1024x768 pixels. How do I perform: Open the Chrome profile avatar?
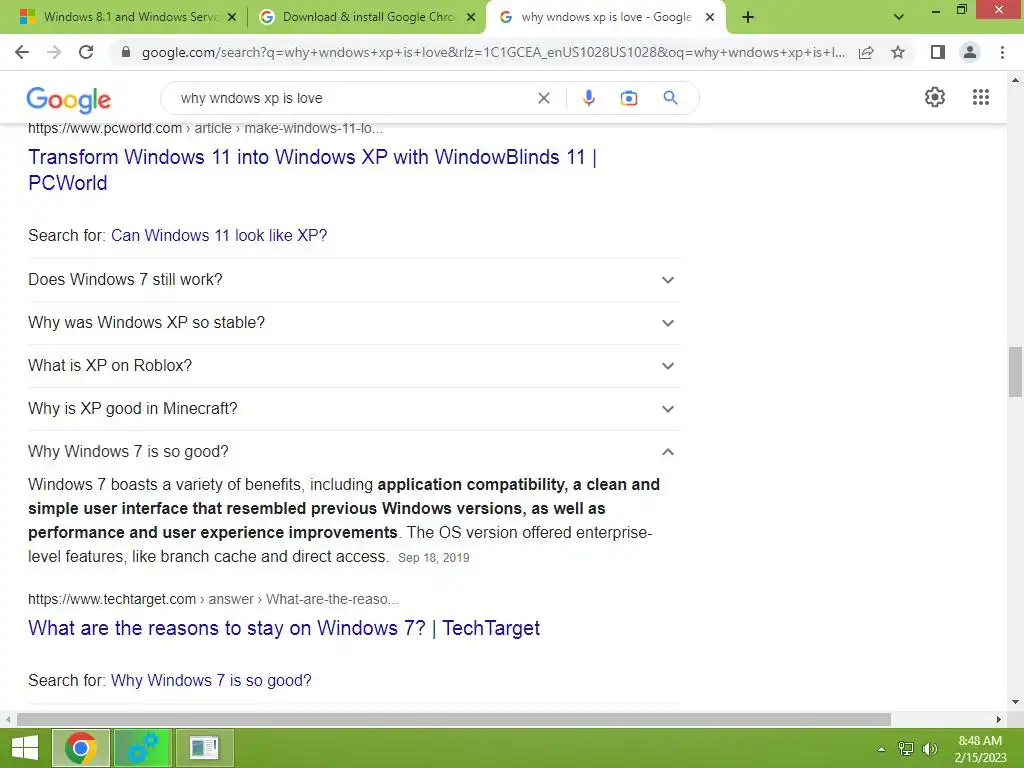970,52
